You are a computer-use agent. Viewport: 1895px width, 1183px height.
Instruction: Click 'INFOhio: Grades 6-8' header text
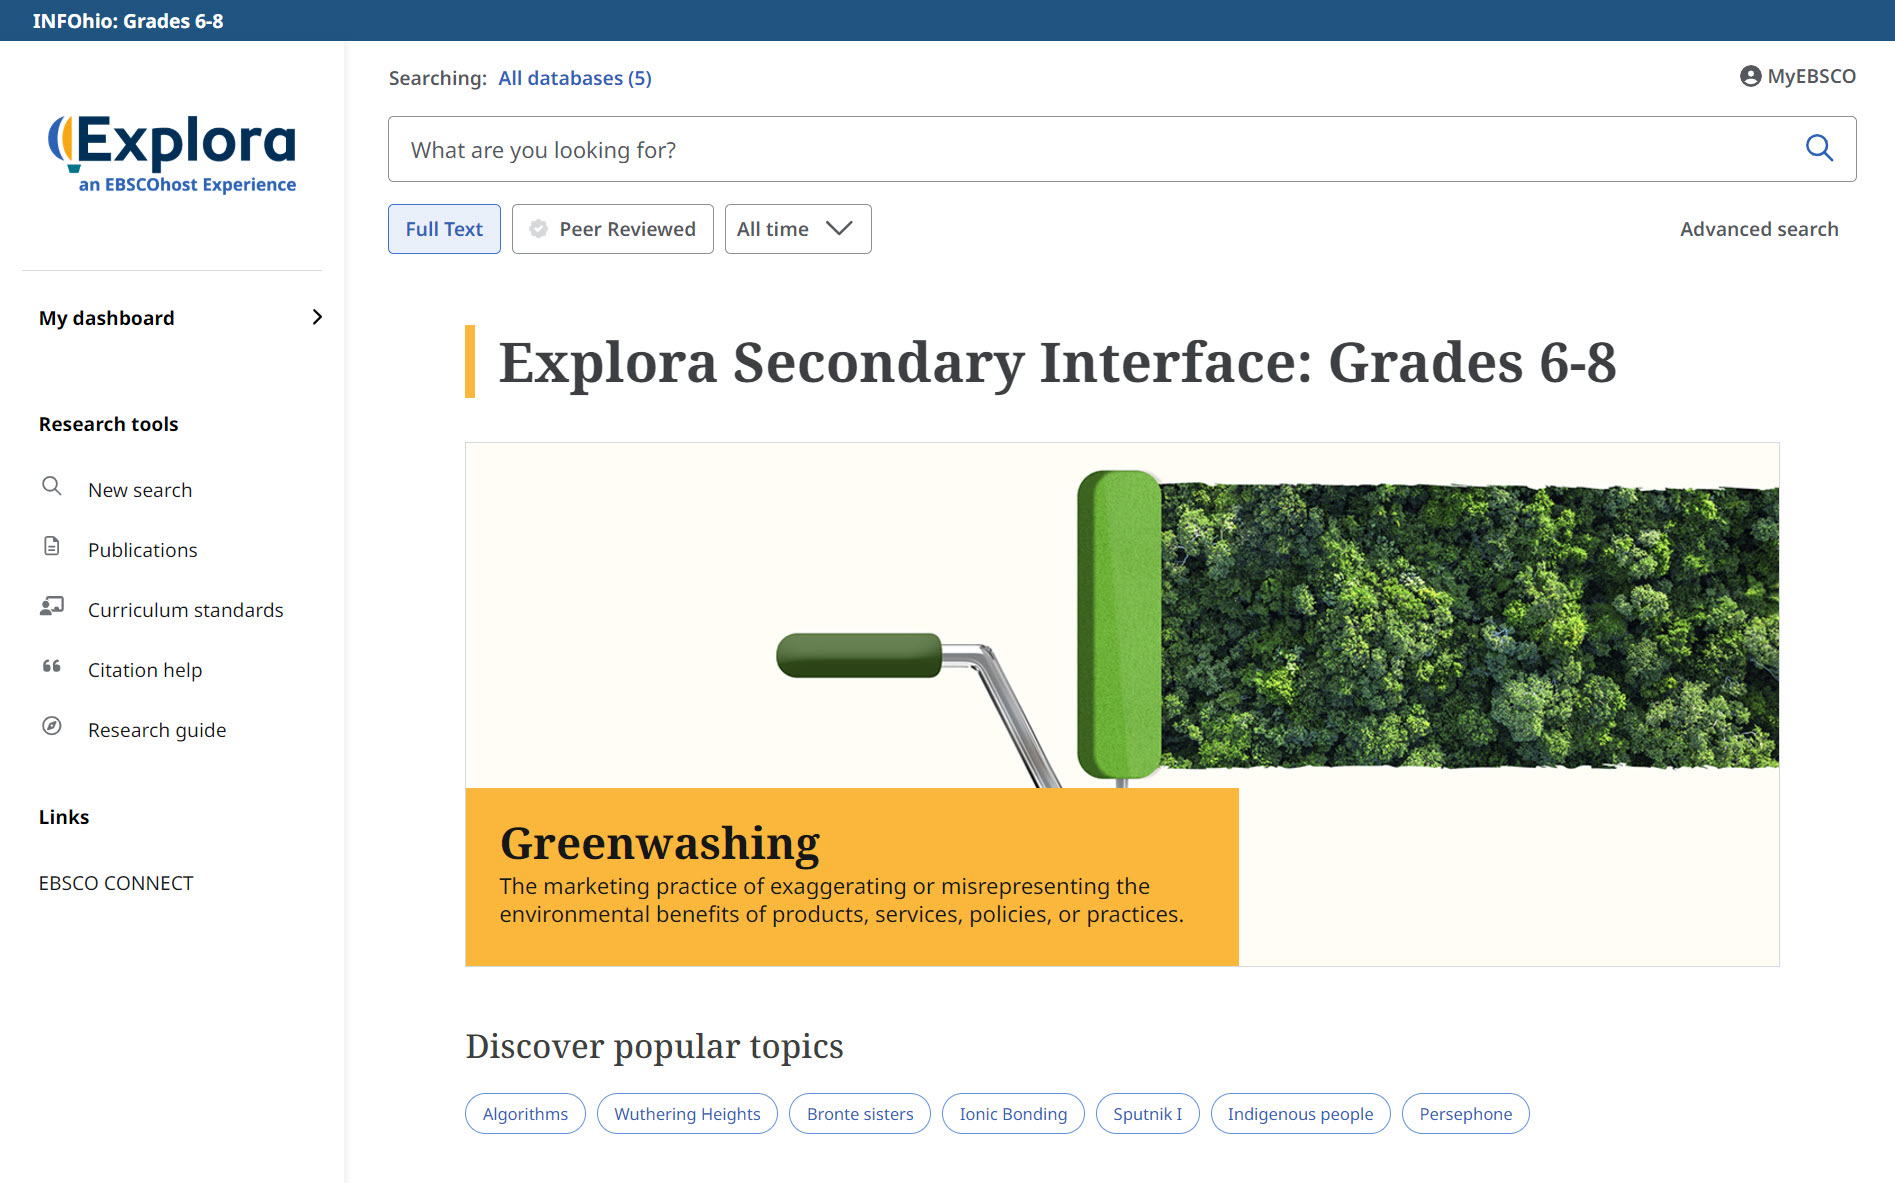(x=128, y=21)
